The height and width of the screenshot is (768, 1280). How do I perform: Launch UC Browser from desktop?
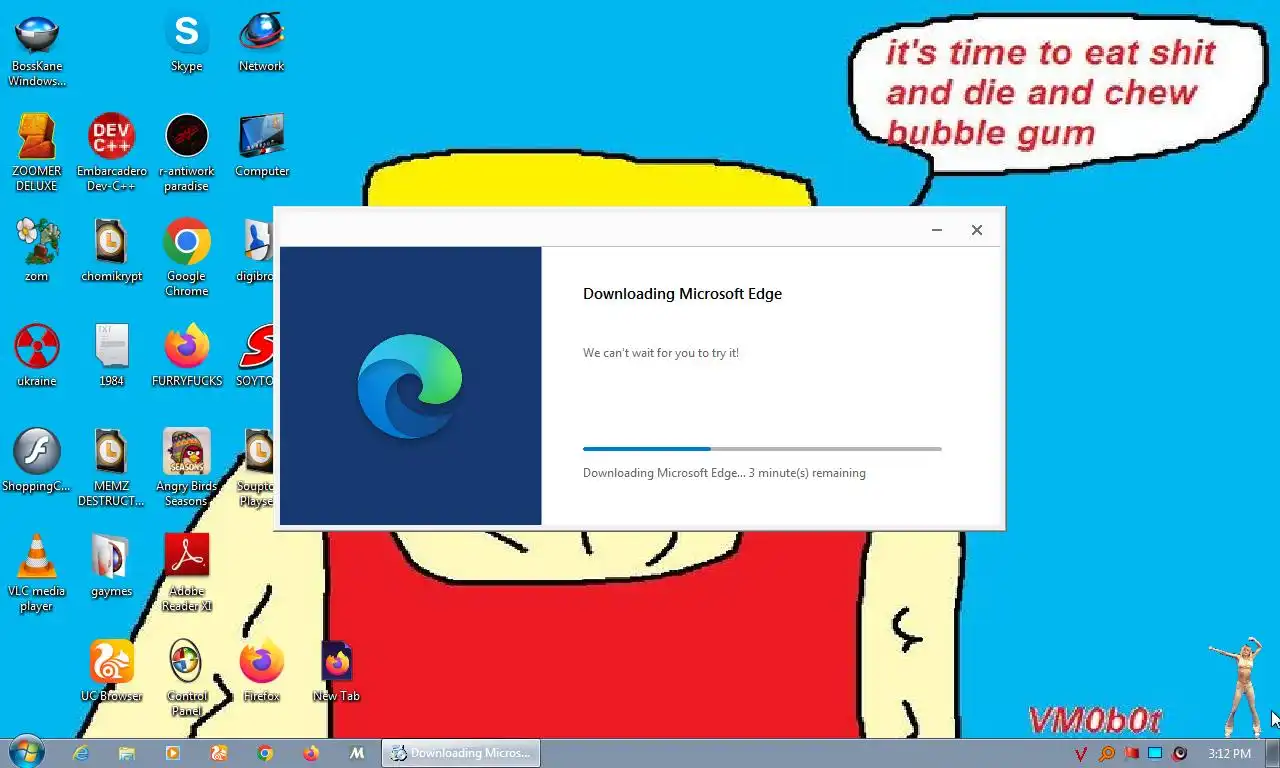tap(111, 670)
